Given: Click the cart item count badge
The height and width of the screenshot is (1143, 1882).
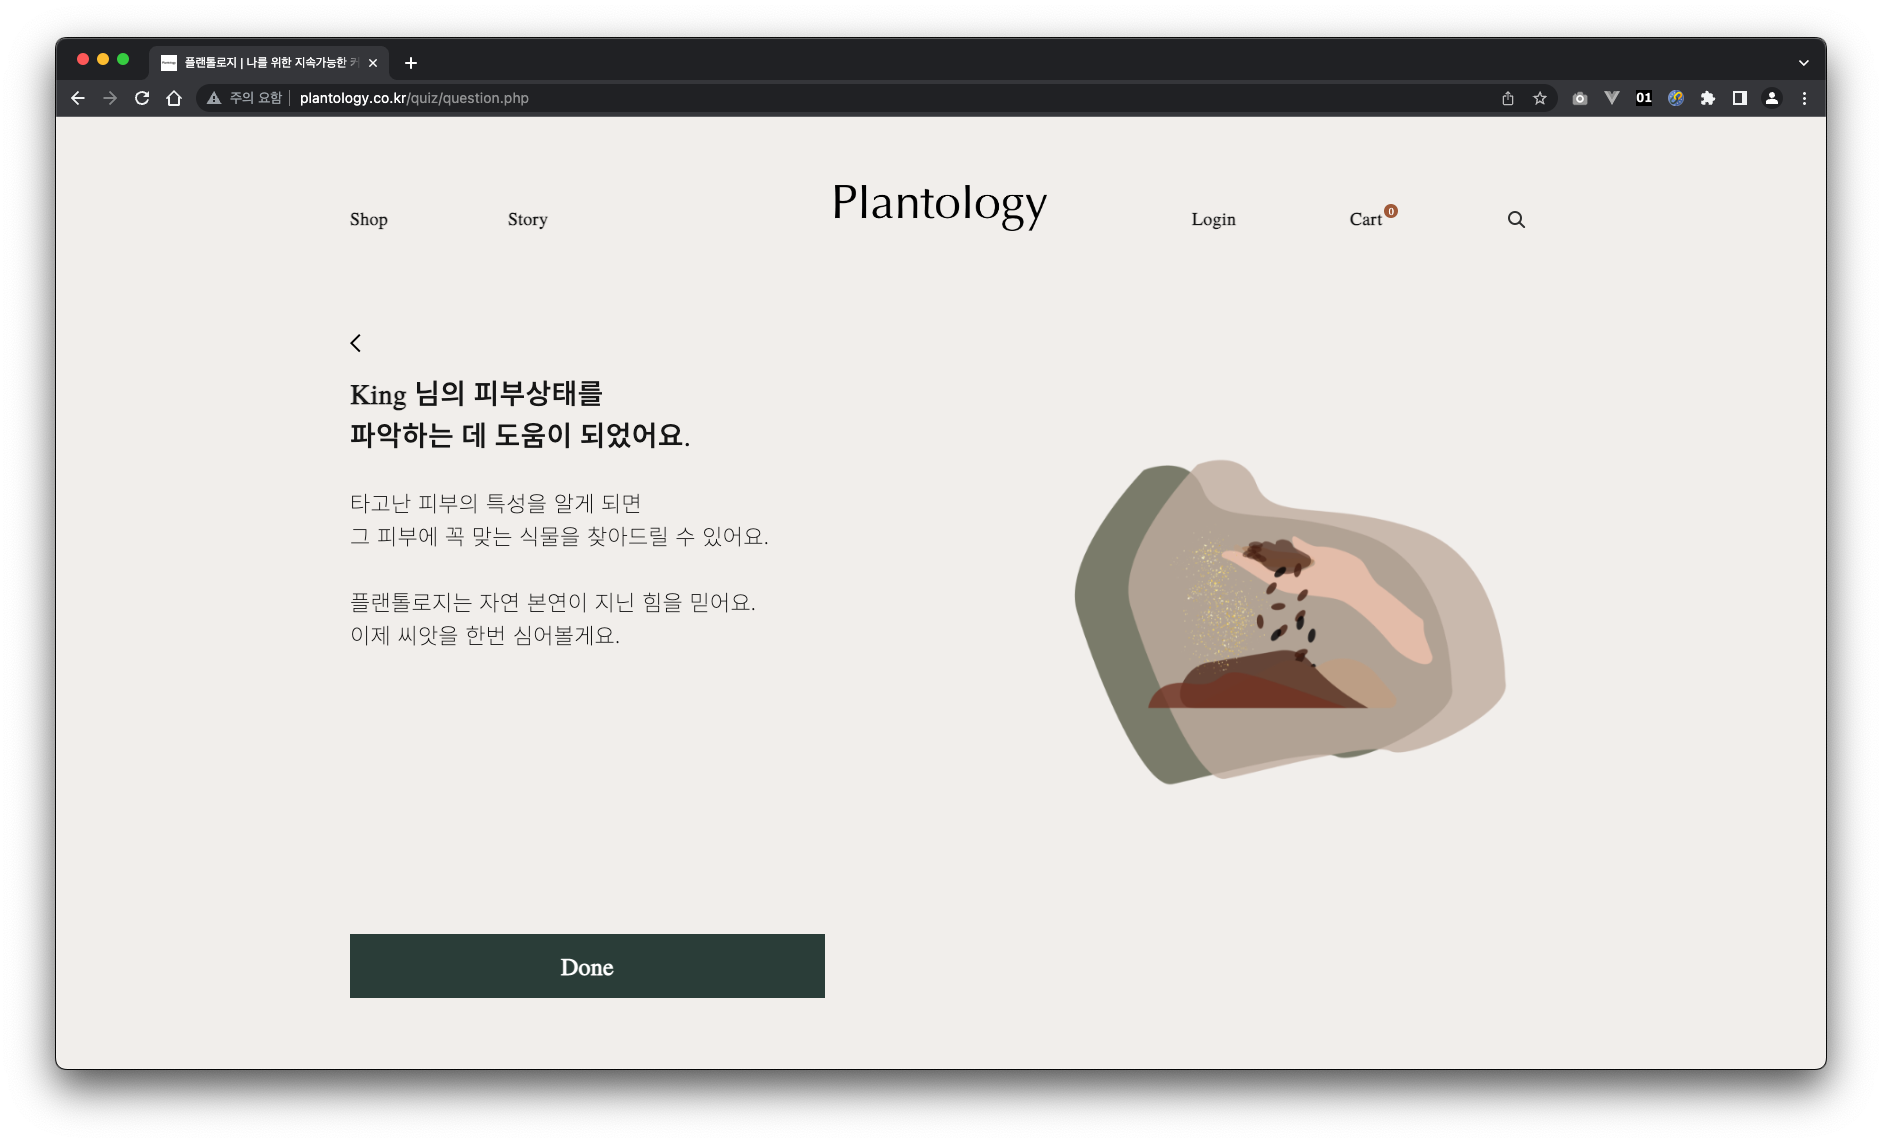Looking at the screenshot, I should (1391, 211).
